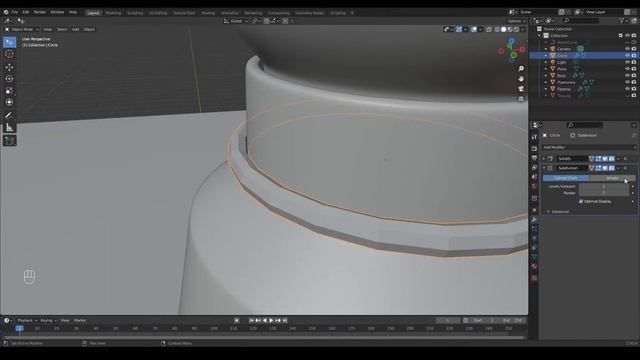
Task: Click the viewport pan hand icon
Action: pos(521,78)
